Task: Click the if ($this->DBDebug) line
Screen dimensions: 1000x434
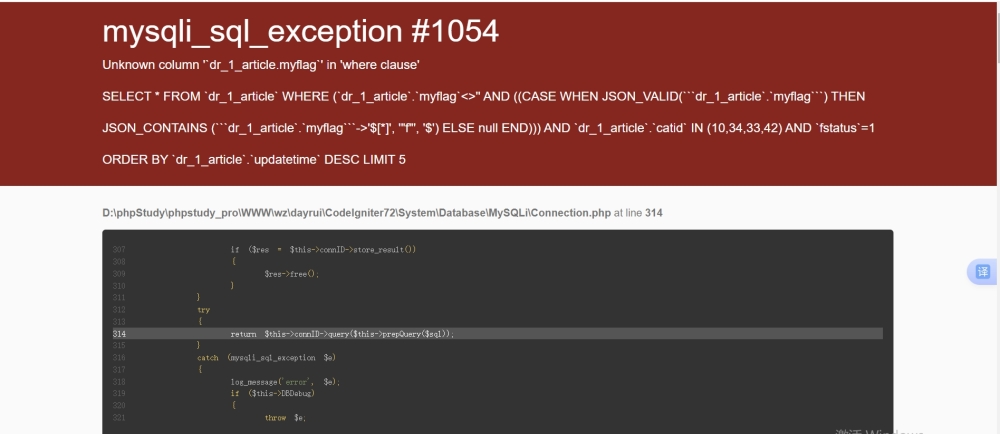Action: tap(272, 394)
